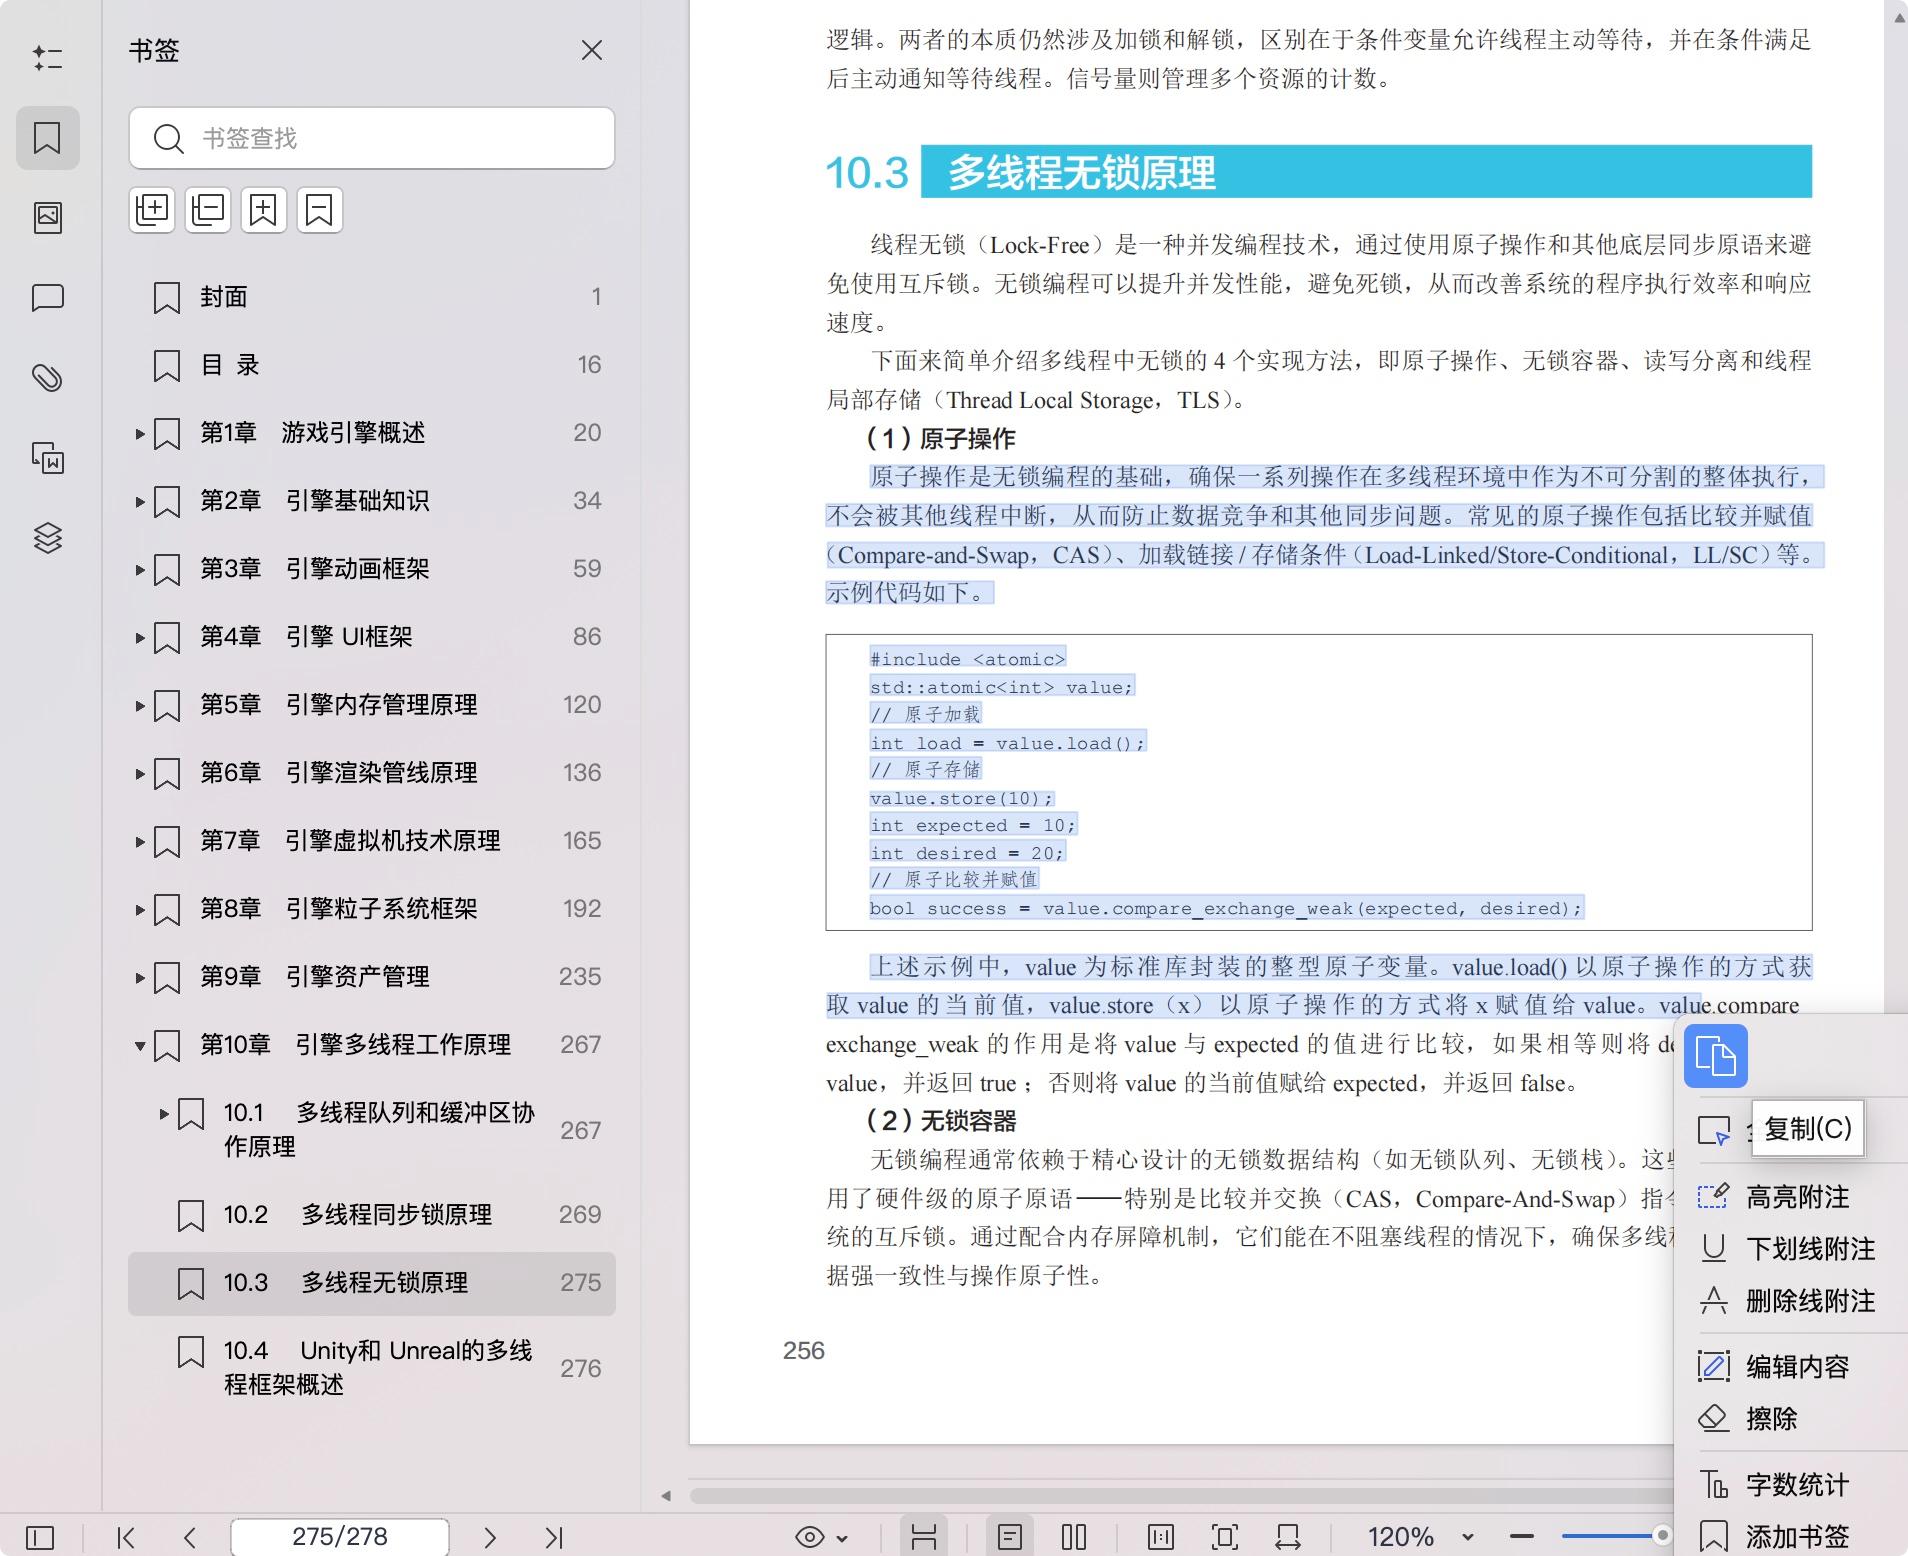Open 10.4 Unity和 Unreal的多线程框架概述 bookmark
The height and width of the screenshot is (1556, 1908).
(372, 1368)
